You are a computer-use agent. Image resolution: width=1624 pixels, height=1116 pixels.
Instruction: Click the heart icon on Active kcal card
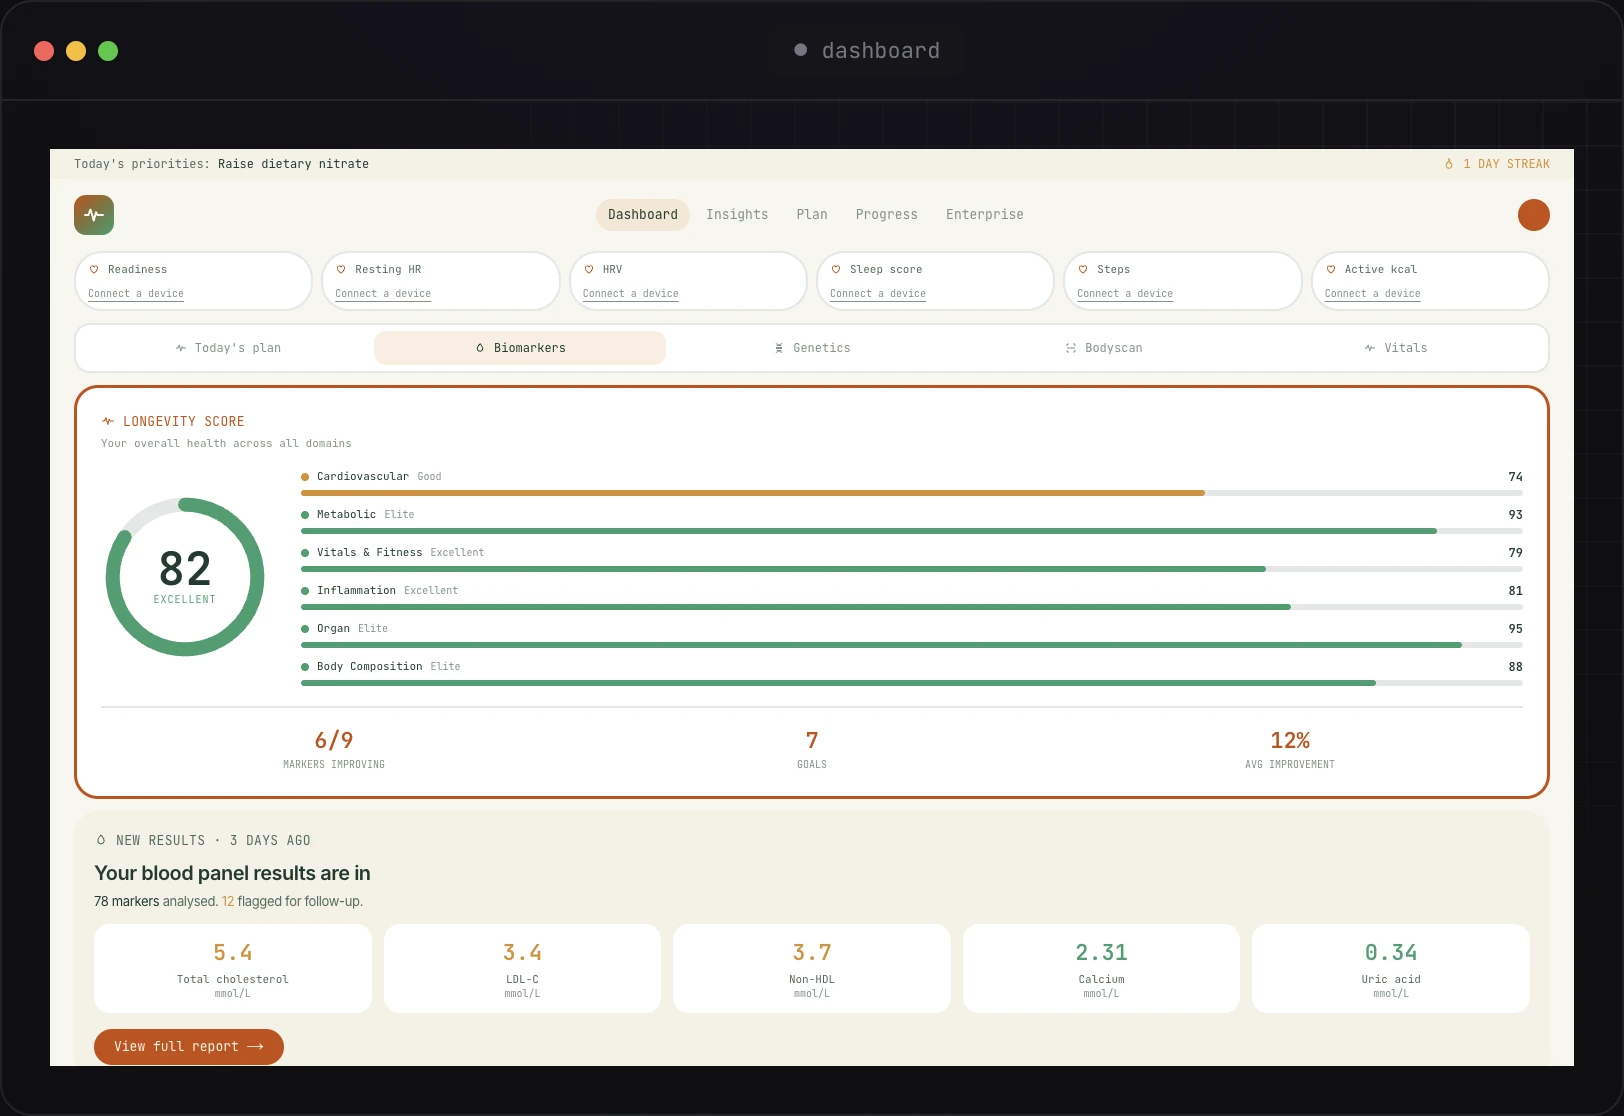click(x=1331, y=269)
